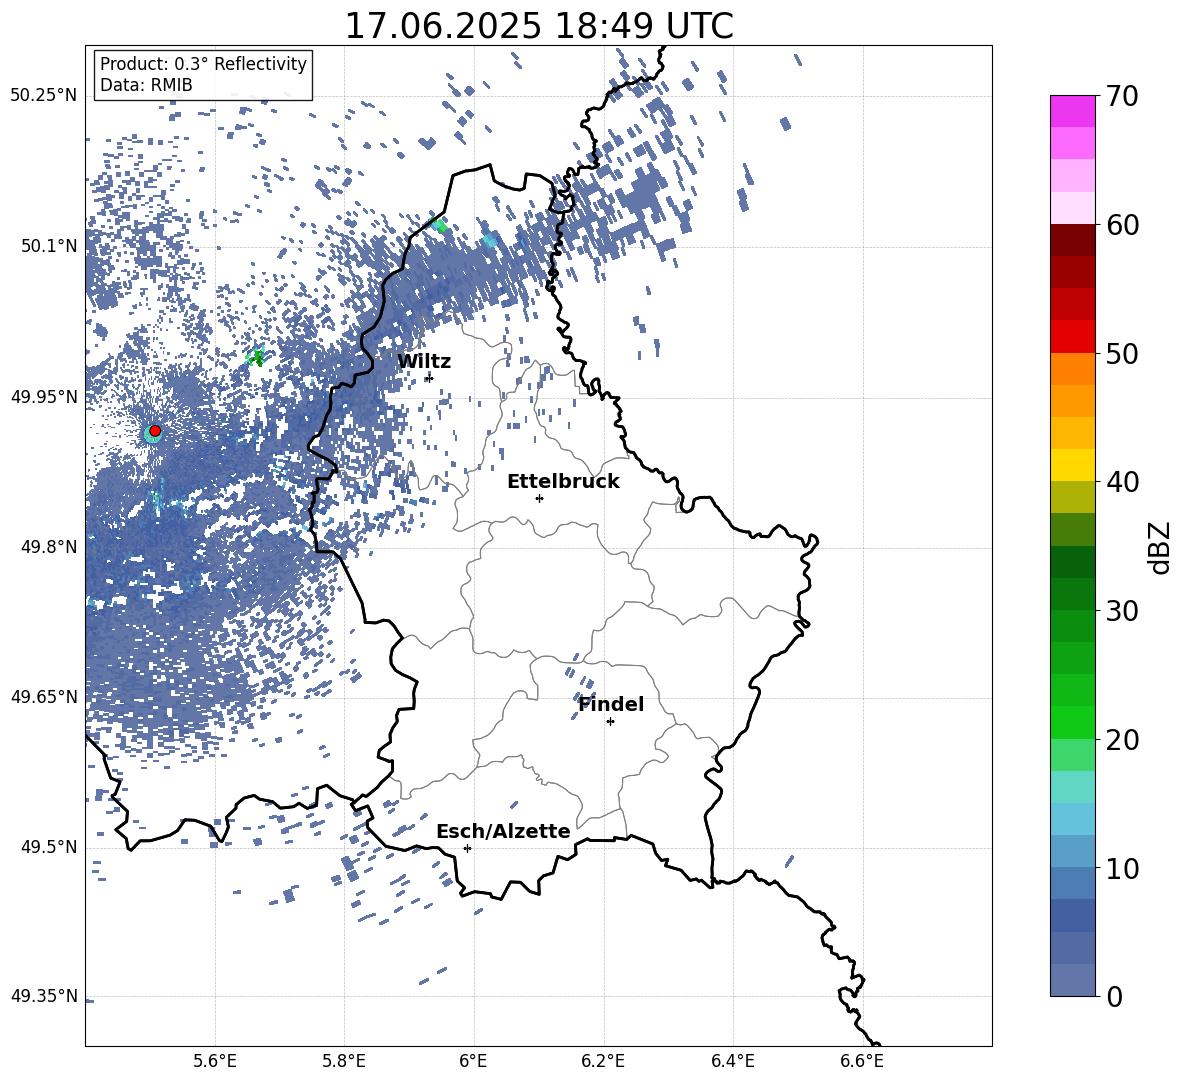Click the Data: RMIB source text

(146, 85)
